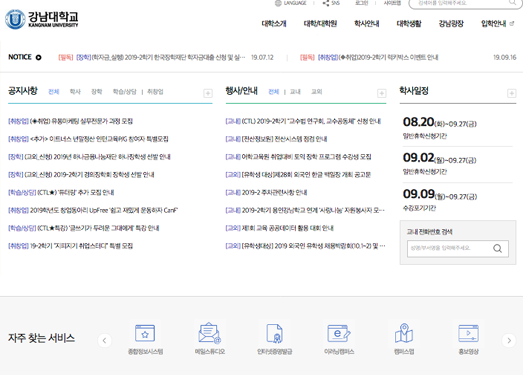Open the 유통마케팅 실무전문가 과정 모집 notice
The height and width of the screenshot is (375, 523).
point(70,121)
